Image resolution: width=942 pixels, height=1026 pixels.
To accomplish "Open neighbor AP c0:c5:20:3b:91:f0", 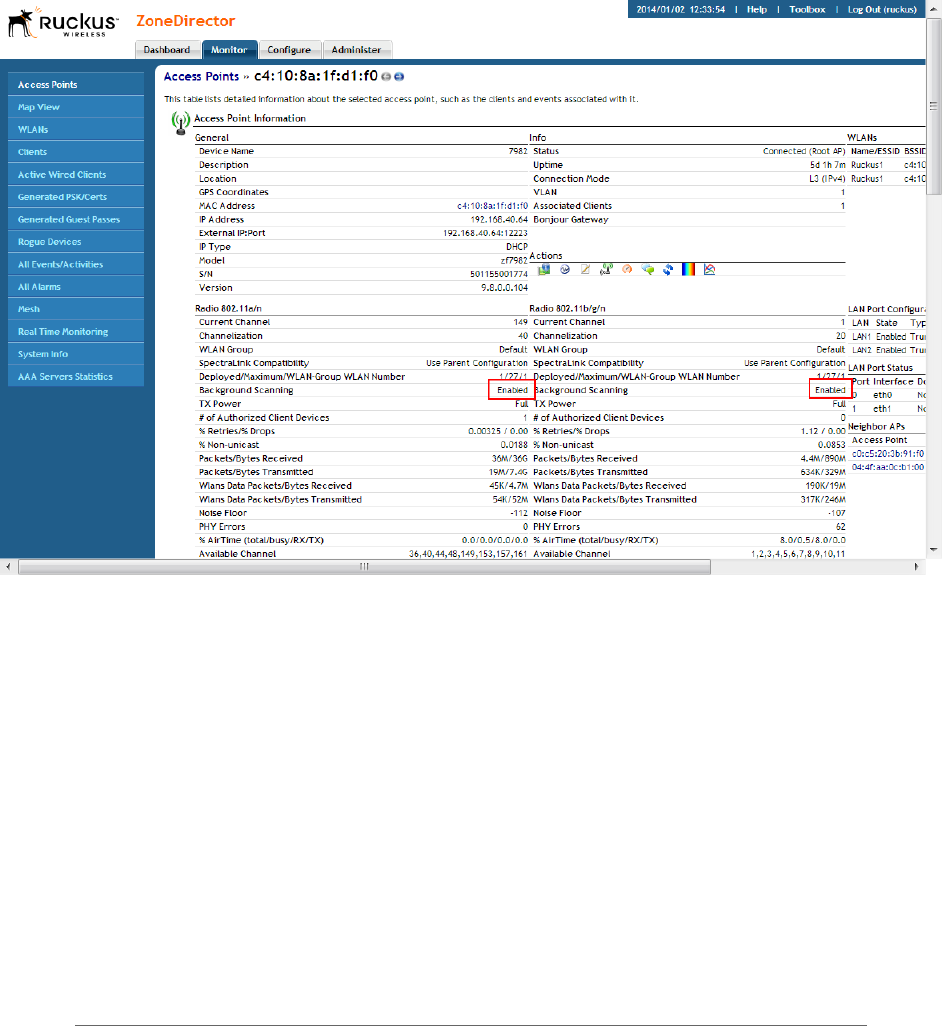I will point(888,453).
